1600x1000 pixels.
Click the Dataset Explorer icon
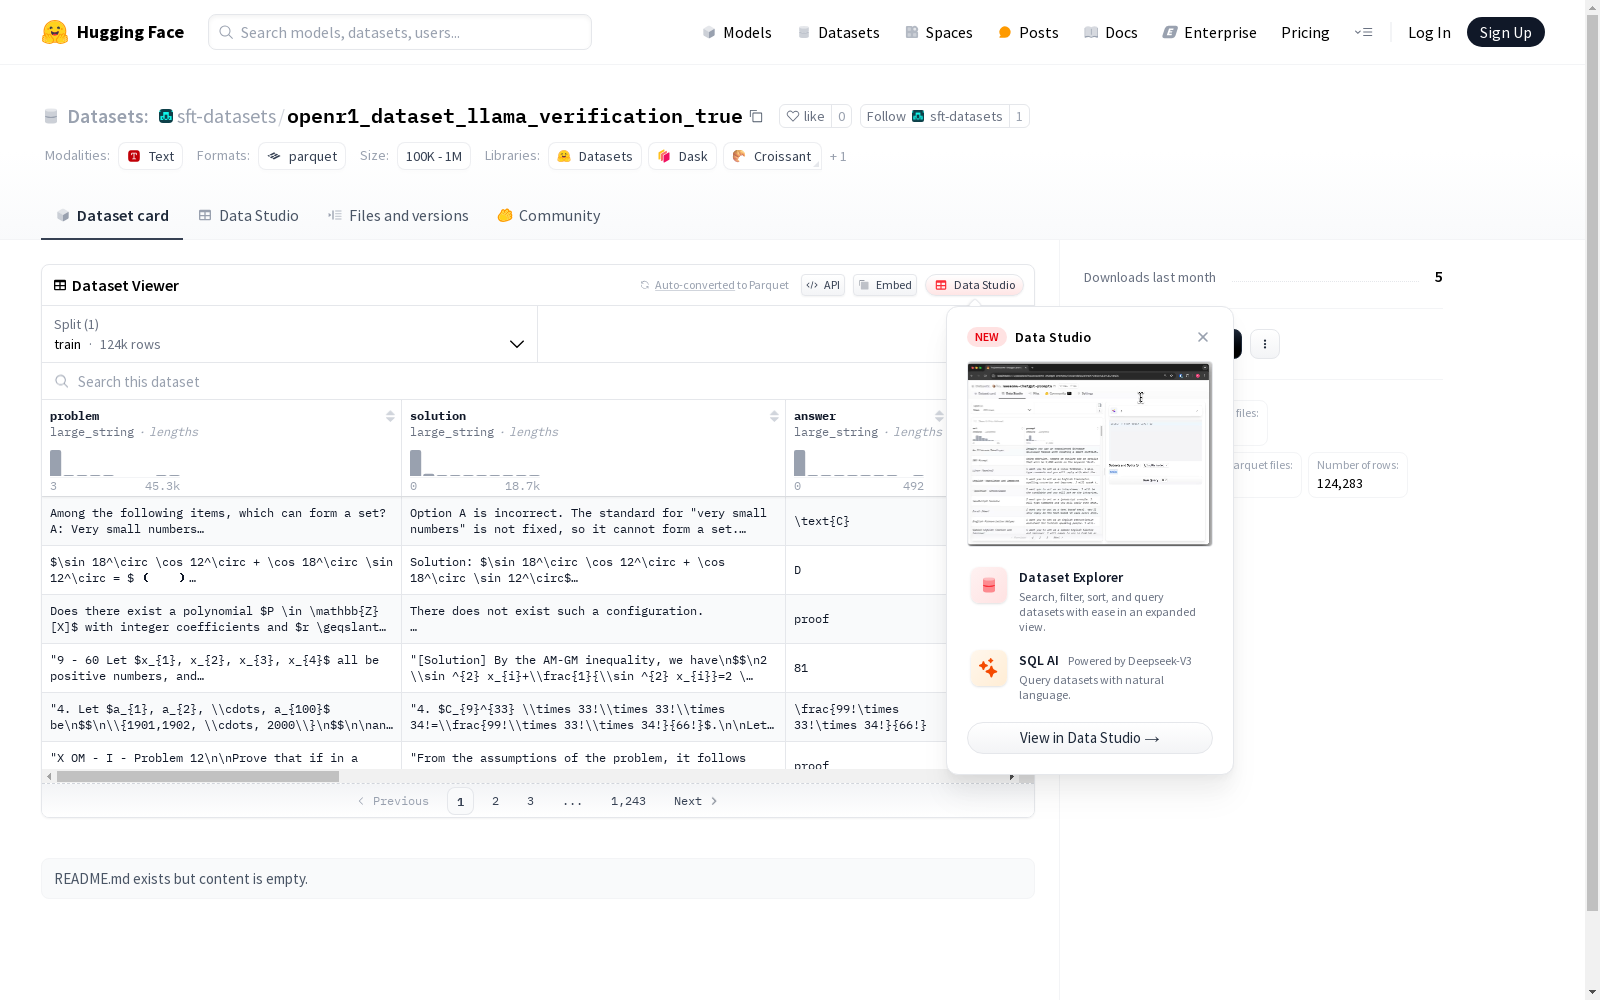(989, 586)
